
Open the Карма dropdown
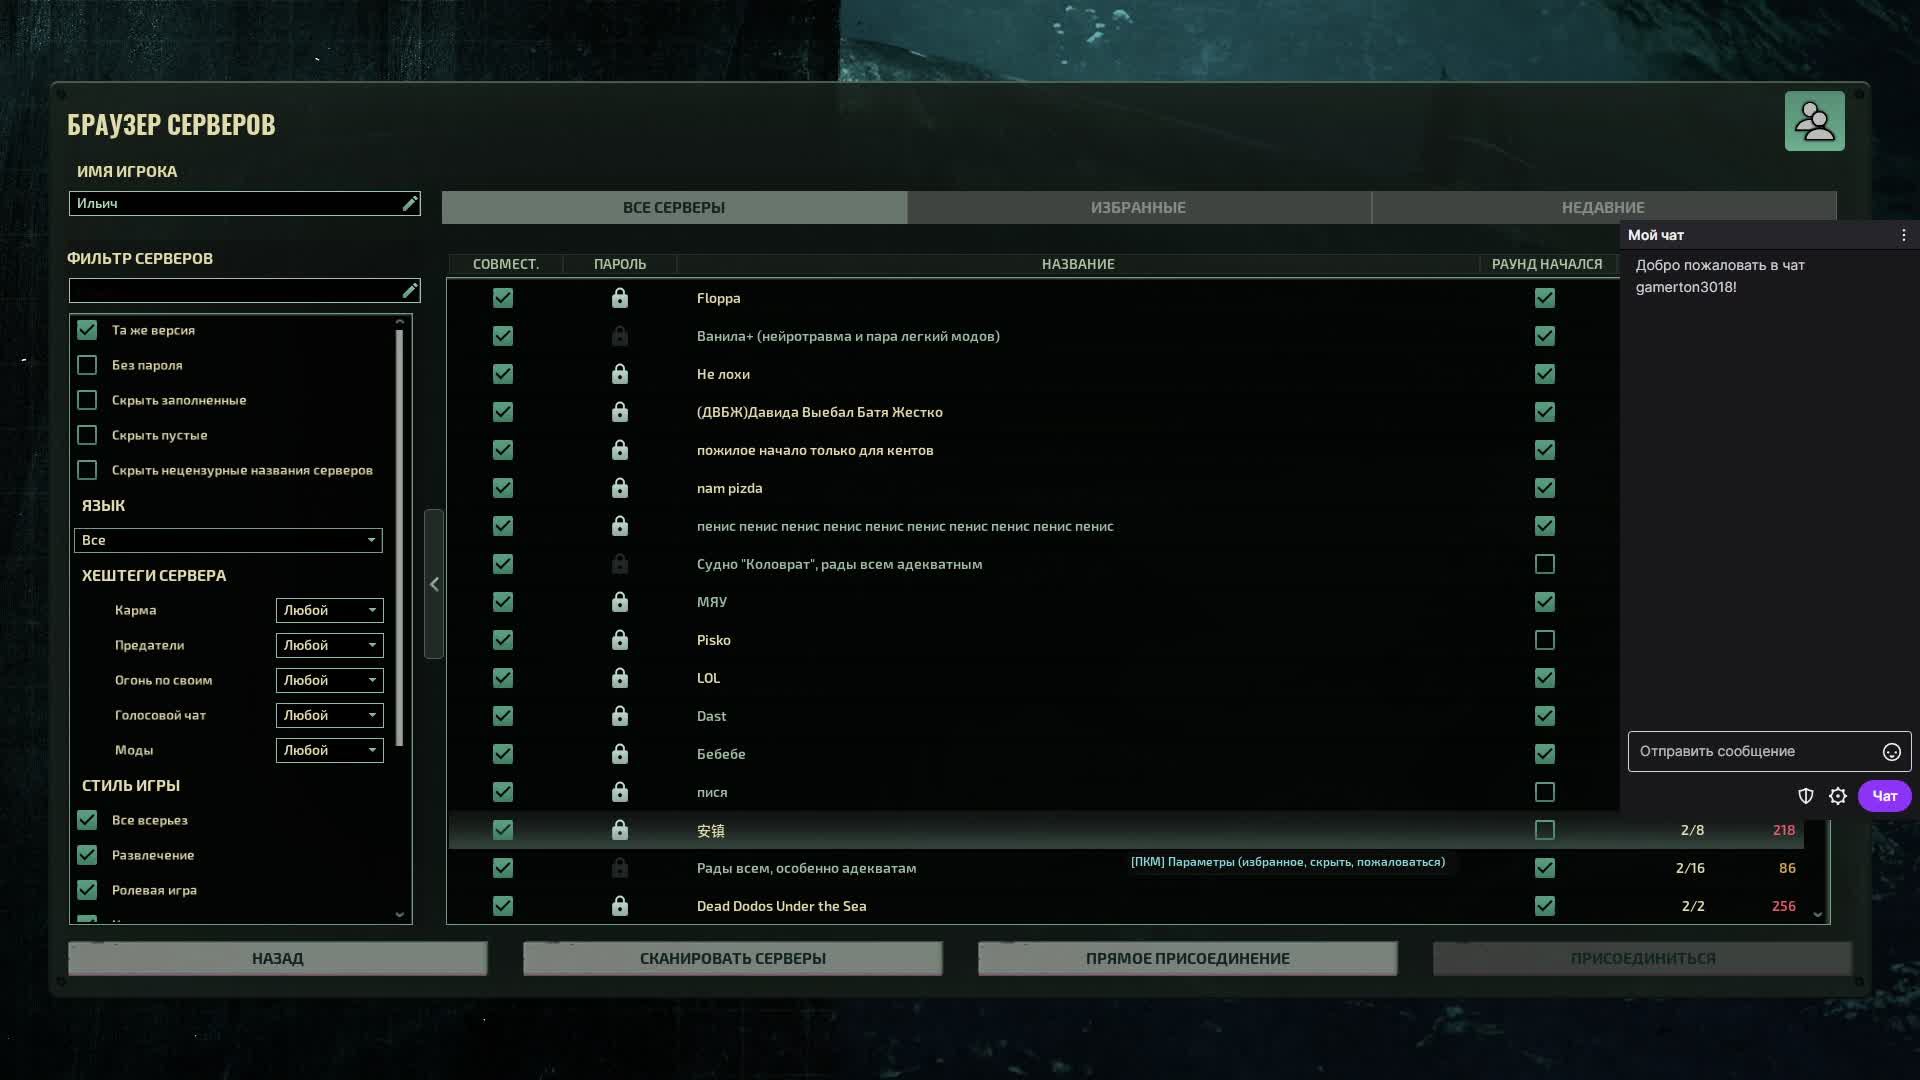pos(330,610)
